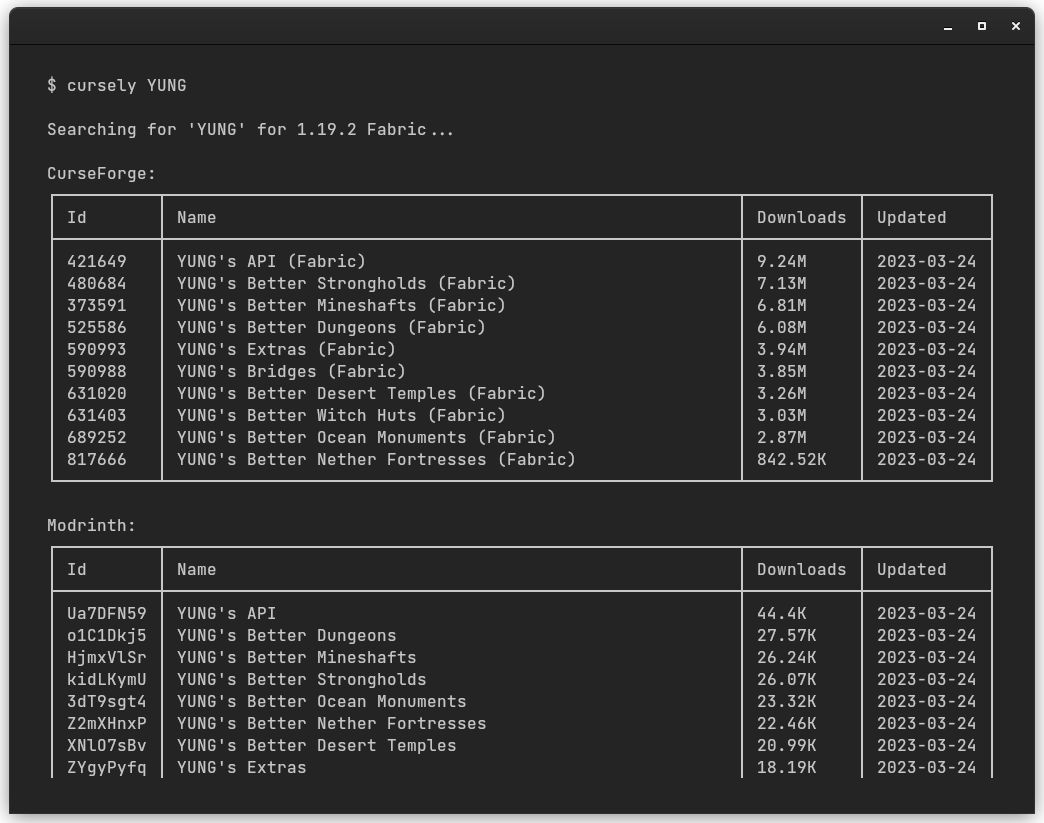Click the 3.26M downloads value
1044x823 pixels.
(x=782, y=394)
